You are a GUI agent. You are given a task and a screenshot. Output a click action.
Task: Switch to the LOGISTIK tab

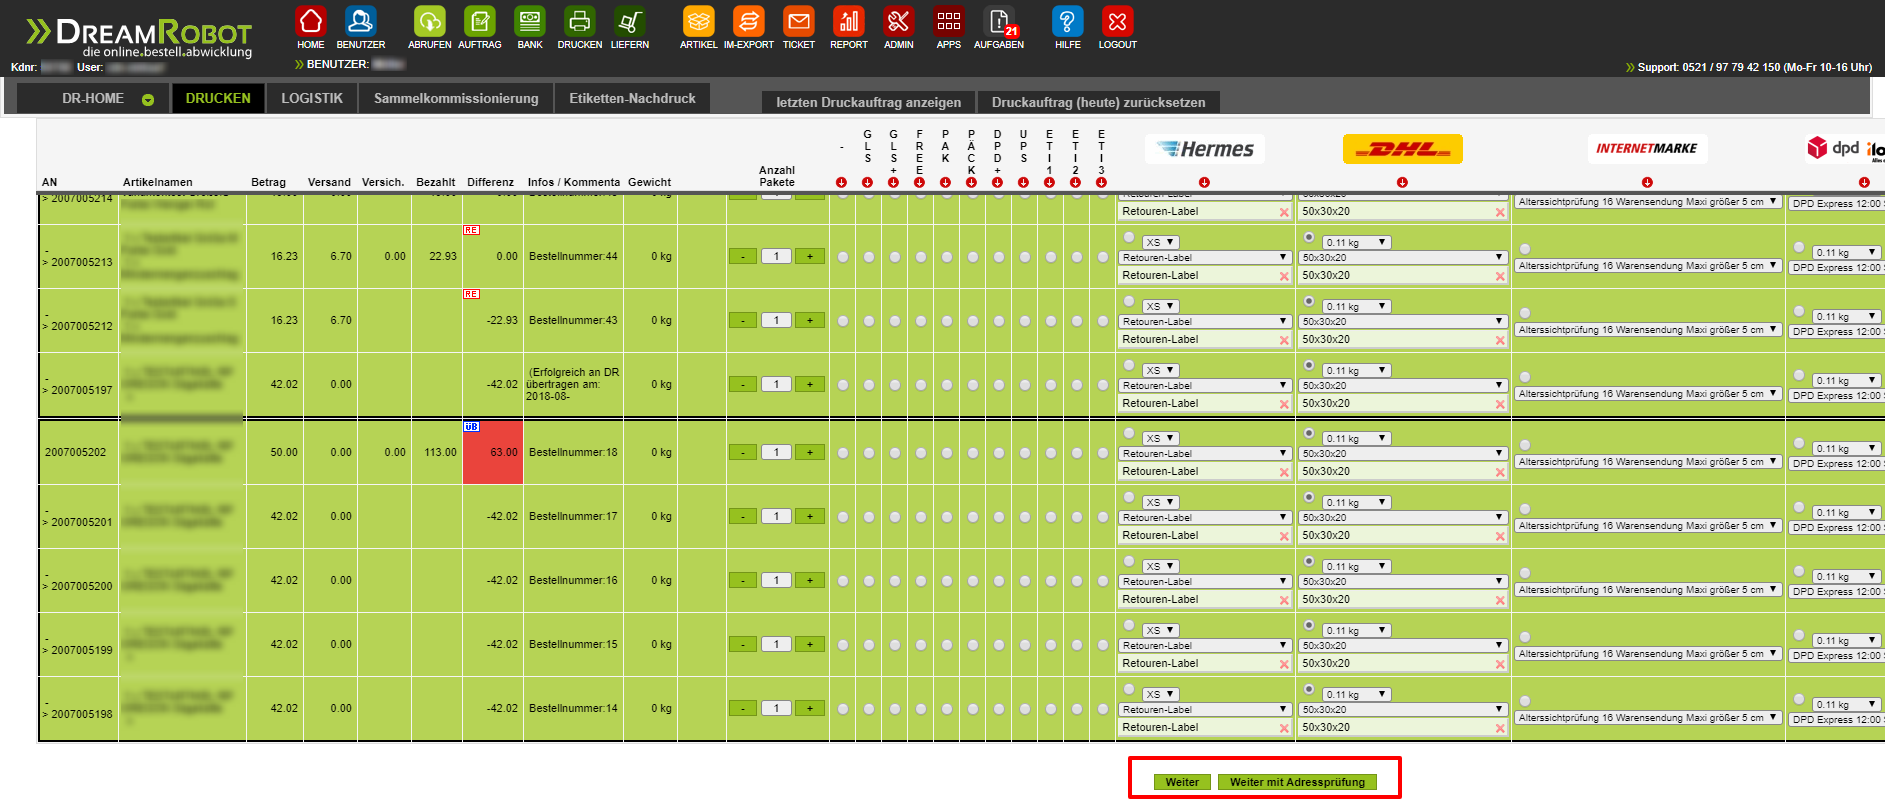pos(312,98)
